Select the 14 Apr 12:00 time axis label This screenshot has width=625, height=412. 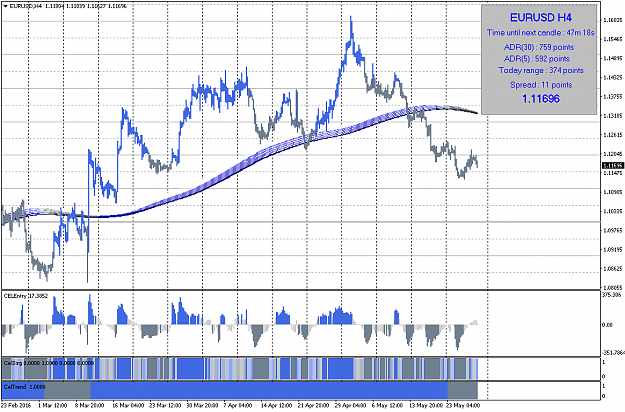point(277,406)
